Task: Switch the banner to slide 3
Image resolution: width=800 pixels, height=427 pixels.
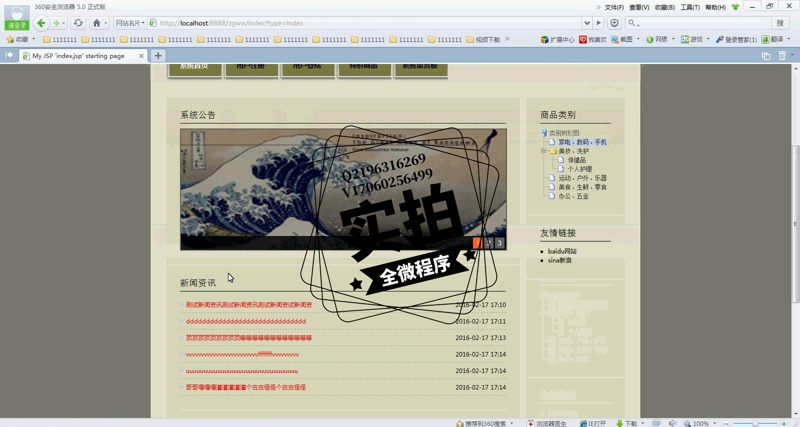Action: tap(499, 243)
